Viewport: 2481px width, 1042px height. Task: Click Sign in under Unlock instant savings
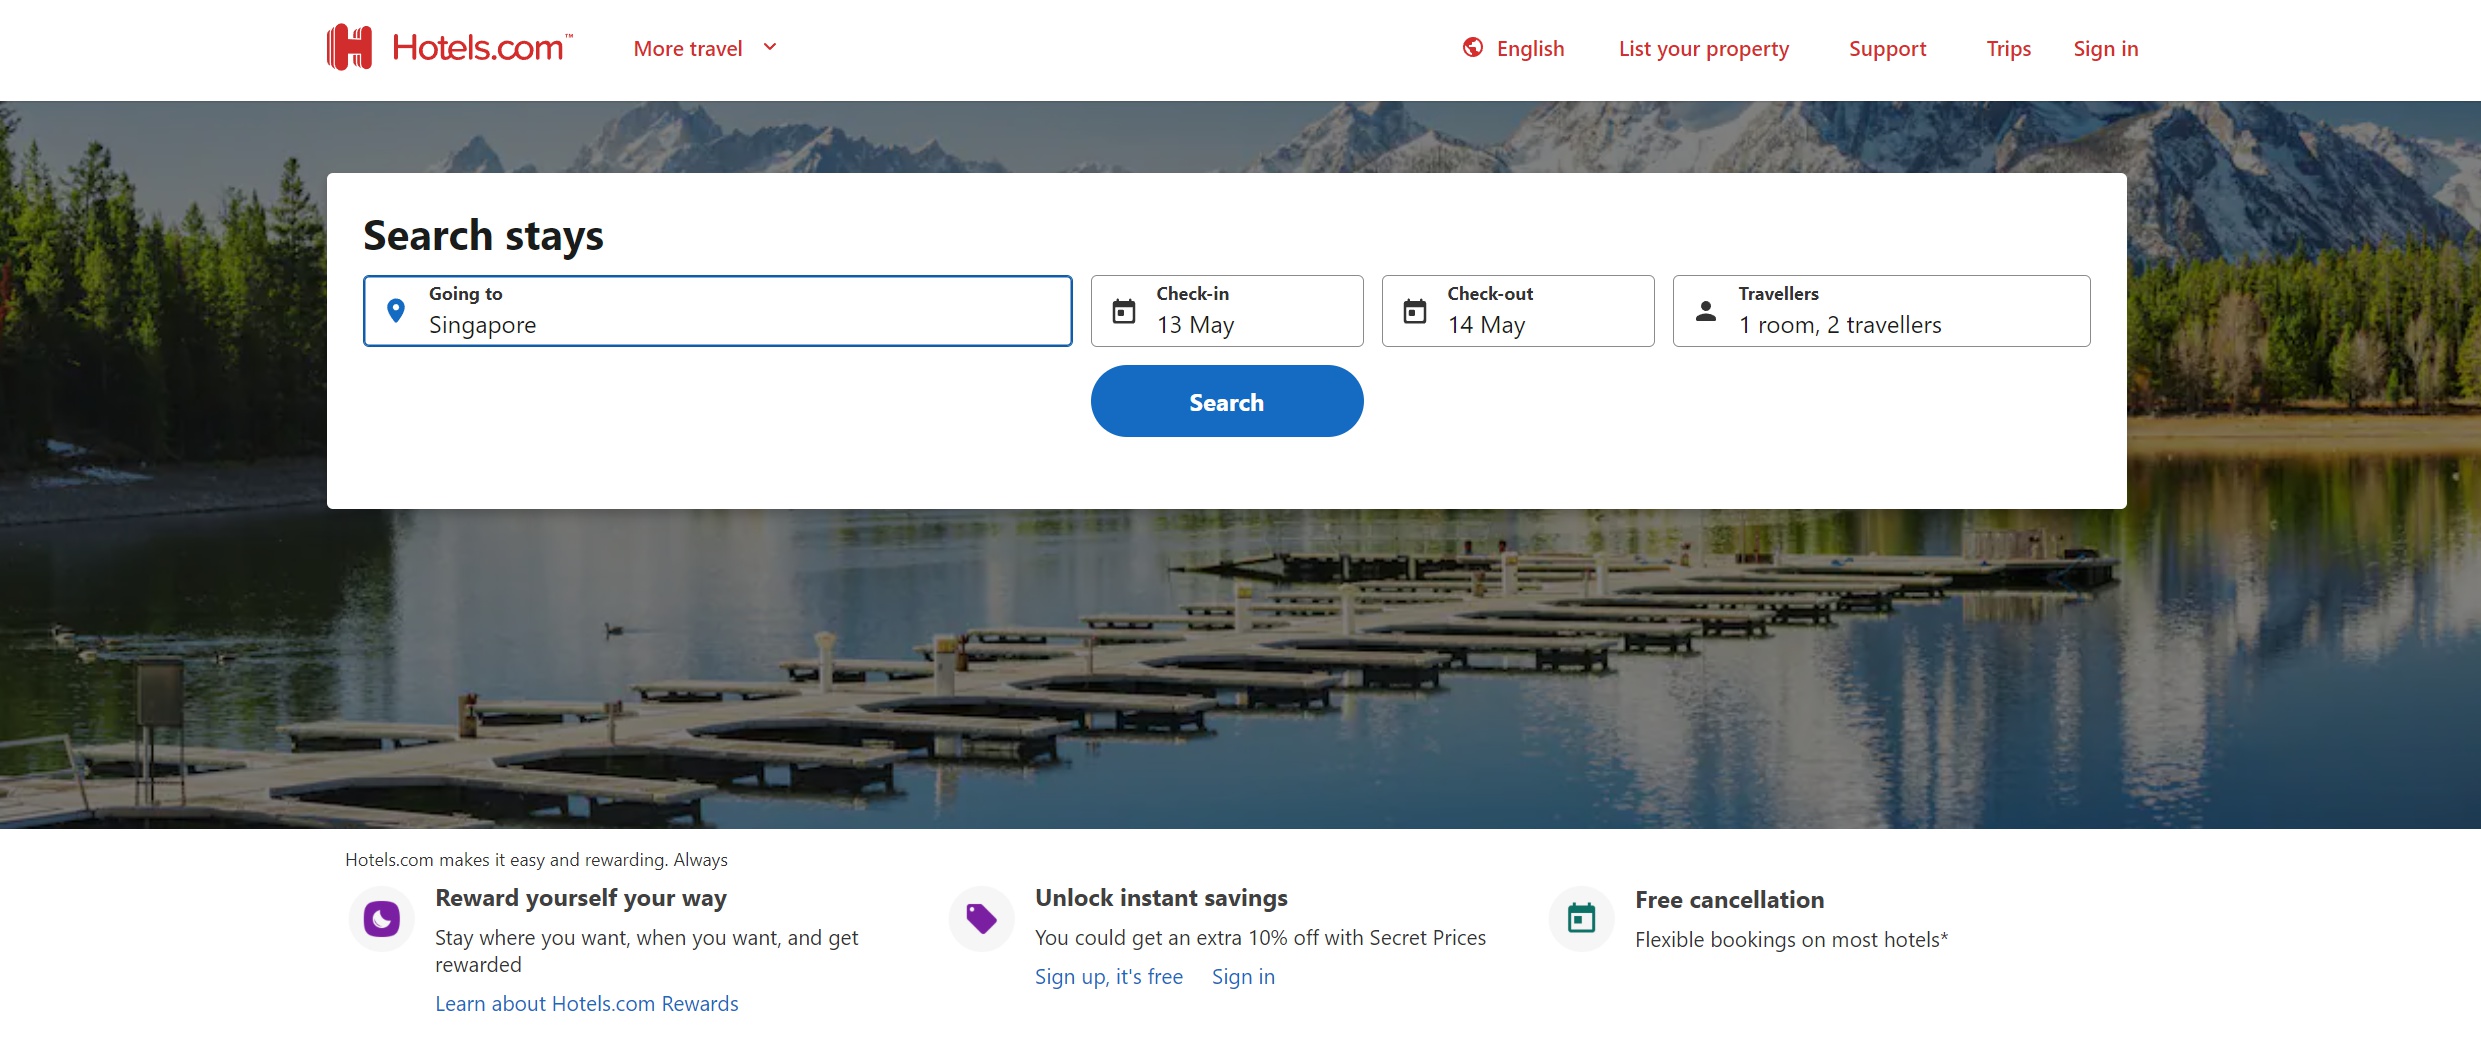point(1243,977)
